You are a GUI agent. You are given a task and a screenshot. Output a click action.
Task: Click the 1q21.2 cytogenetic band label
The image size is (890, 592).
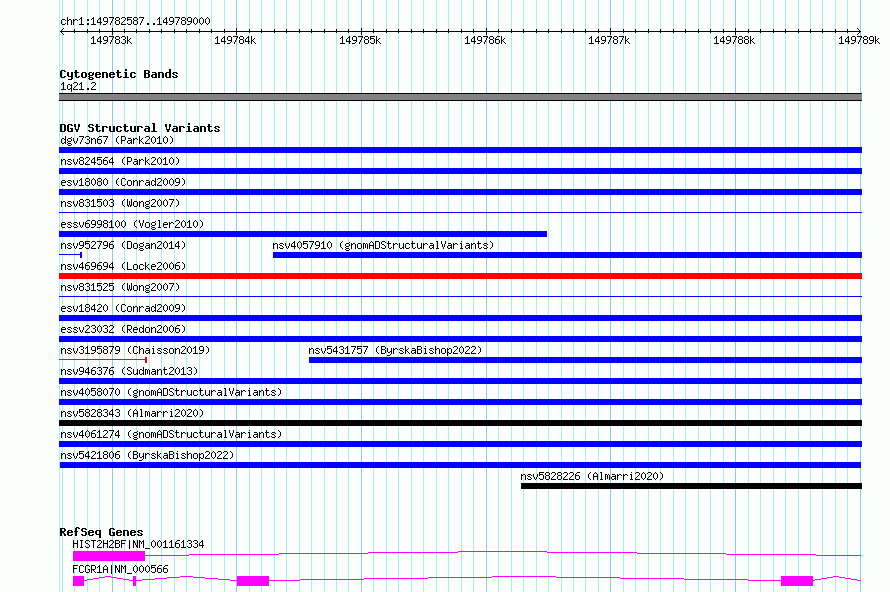click(x=78, y=86)
